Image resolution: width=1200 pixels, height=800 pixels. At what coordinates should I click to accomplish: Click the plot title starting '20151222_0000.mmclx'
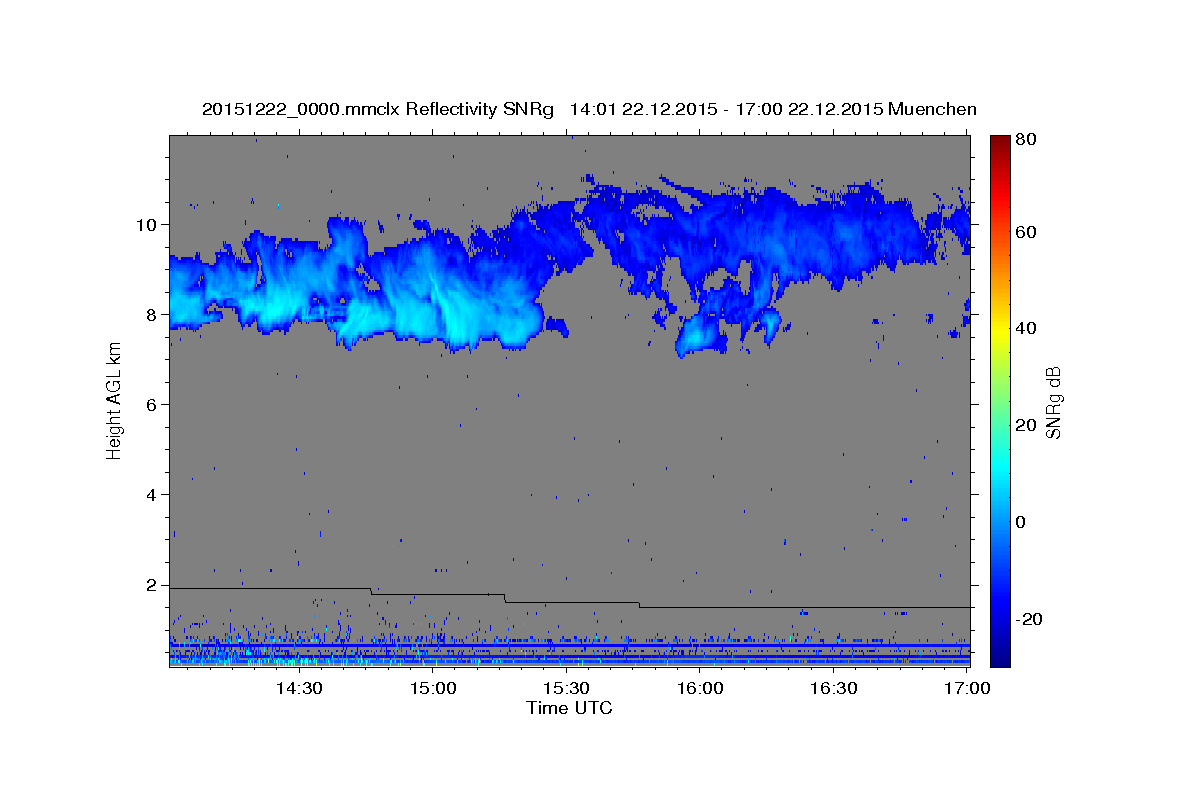[589, 109]
